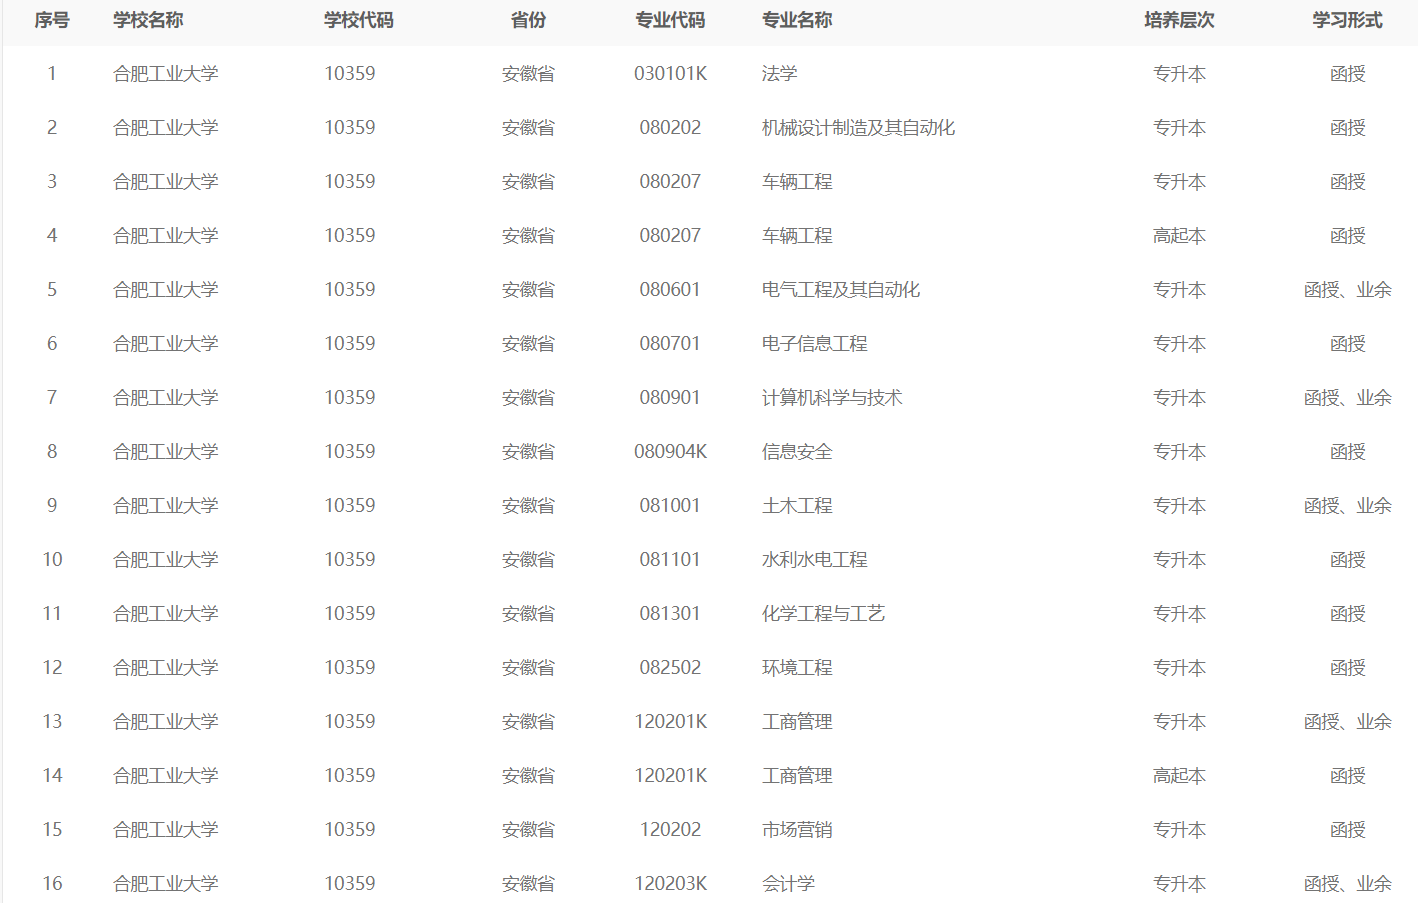Select the 会计学 cell
1418x903 pixels.
(x=788, y=884)
